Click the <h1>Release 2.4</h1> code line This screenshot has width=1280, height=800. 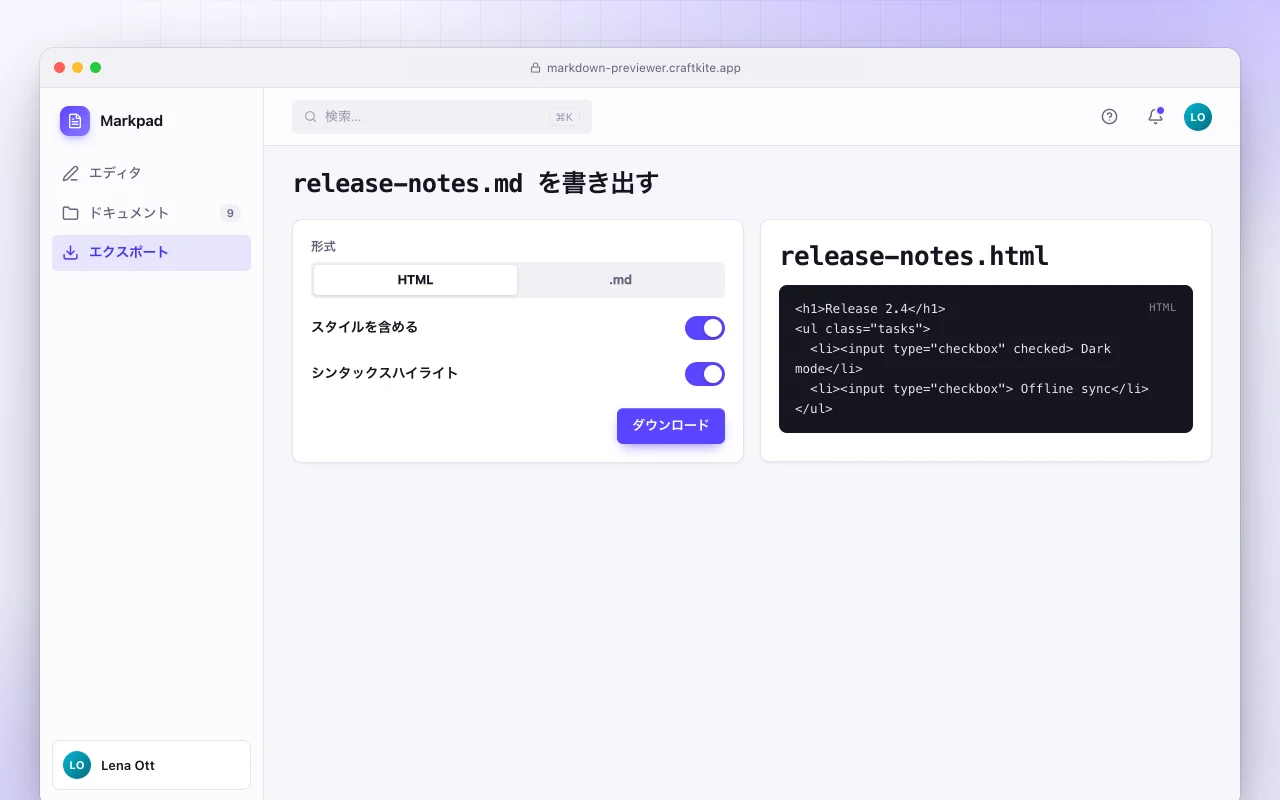(870, 309)
